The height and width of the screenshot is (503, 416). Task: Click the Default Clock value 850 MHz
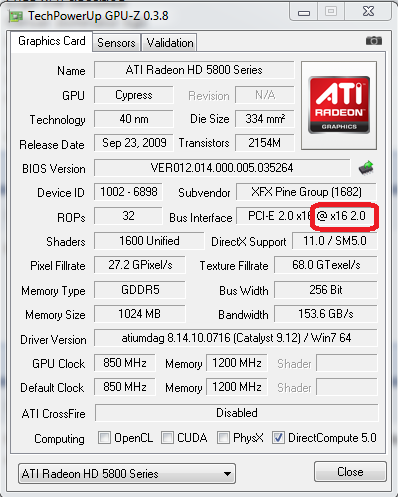pos(125,387)
